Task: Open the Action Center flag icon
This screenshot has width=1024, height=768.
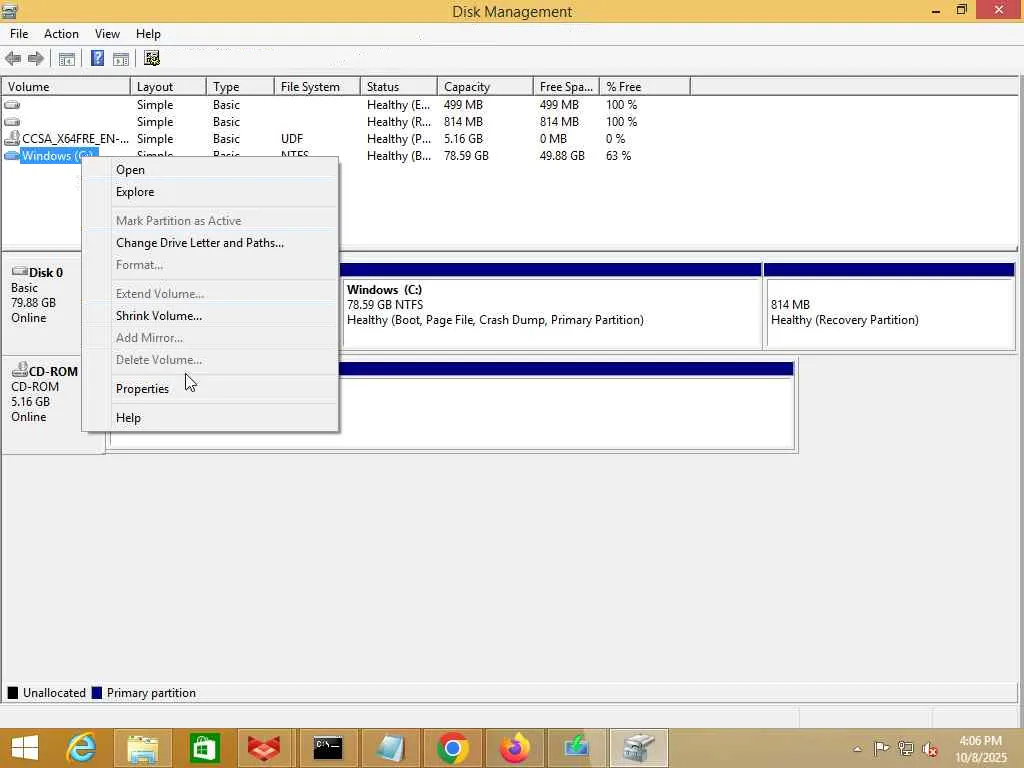Action: 881,748
